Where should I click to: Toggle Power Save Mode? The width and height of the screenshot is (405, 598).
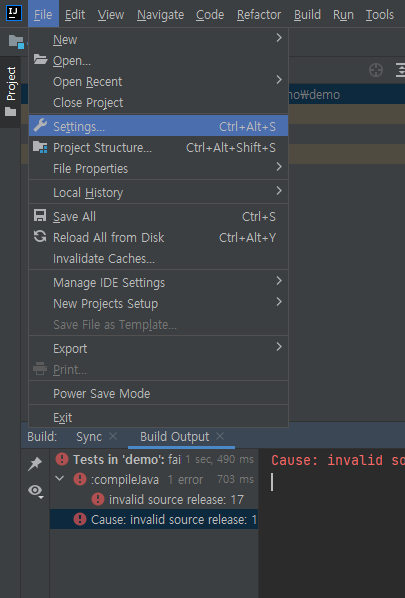(158, 393)
